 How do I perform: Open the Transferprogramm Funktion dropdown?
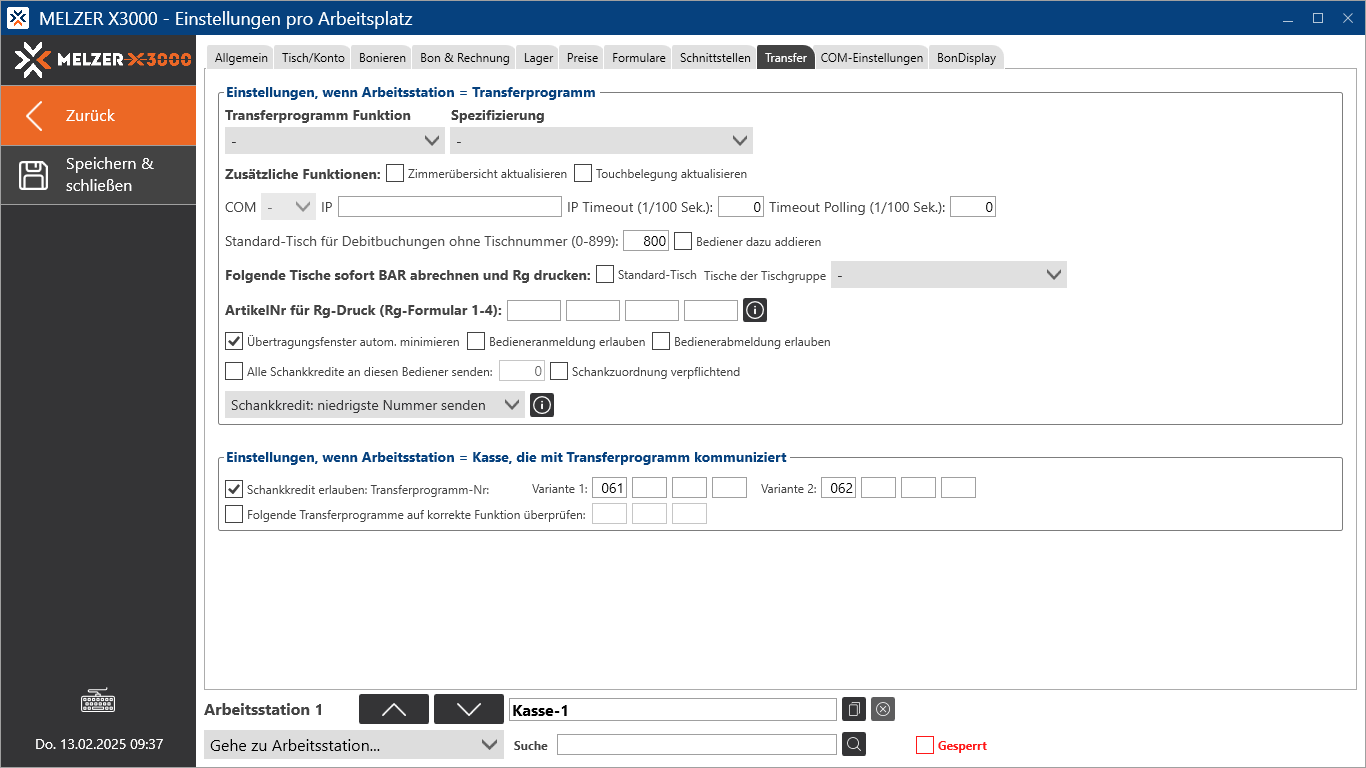334,140
